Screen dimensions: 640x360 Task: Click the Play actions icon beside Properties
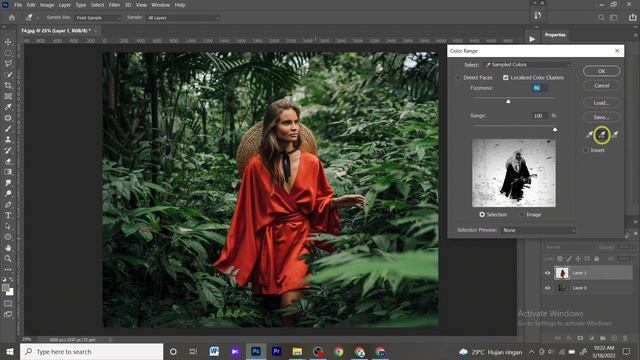pos(532,39)
